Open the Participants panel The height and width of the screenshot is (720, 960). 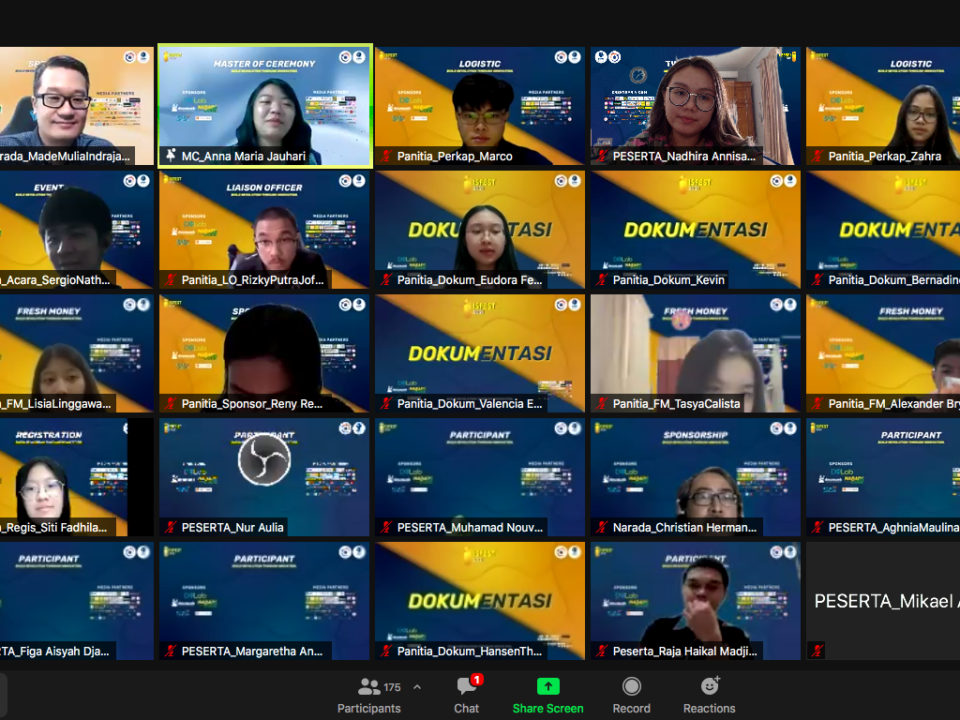click(x=368, y=694)
